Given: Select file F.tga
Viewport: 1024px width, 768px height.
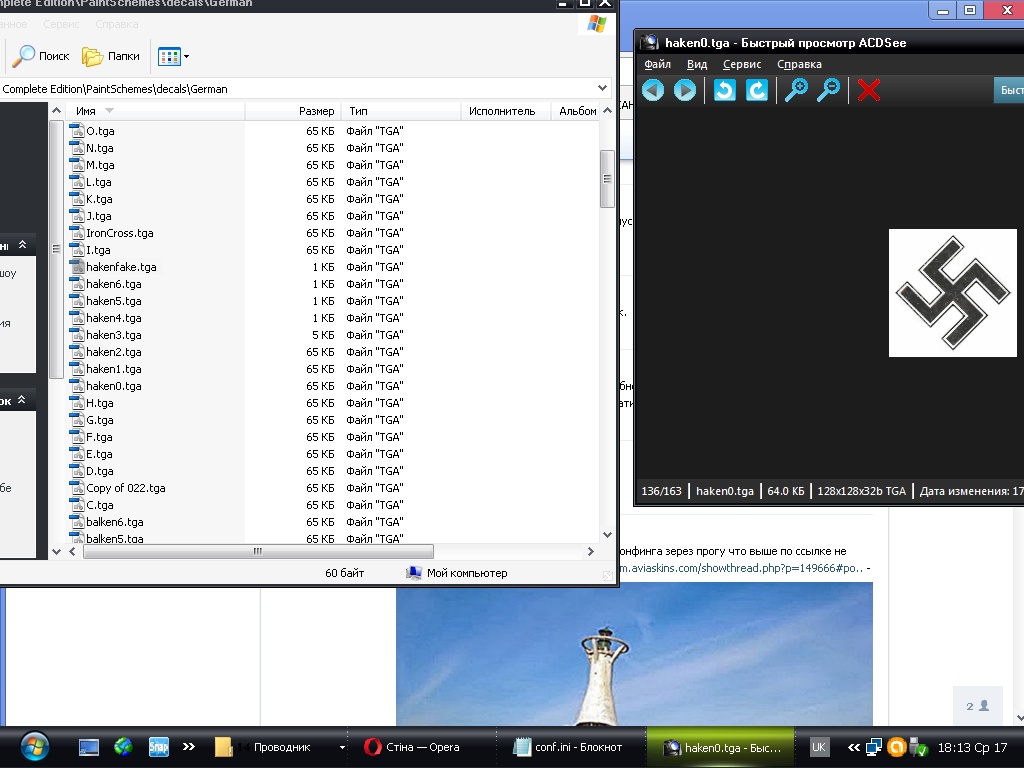Looking at the screenshot, I should click(99, 437).
